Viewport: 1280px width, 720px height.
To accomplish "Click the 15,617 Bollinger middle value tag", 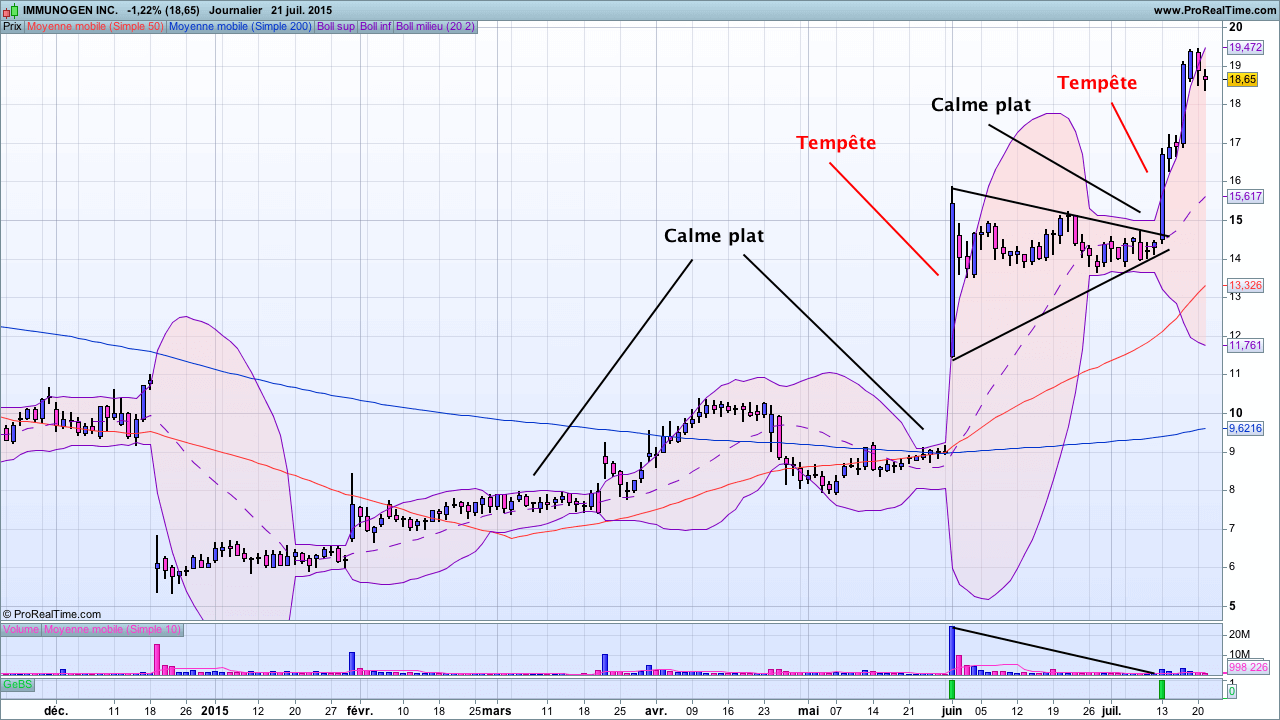I will click(1246, 197).
